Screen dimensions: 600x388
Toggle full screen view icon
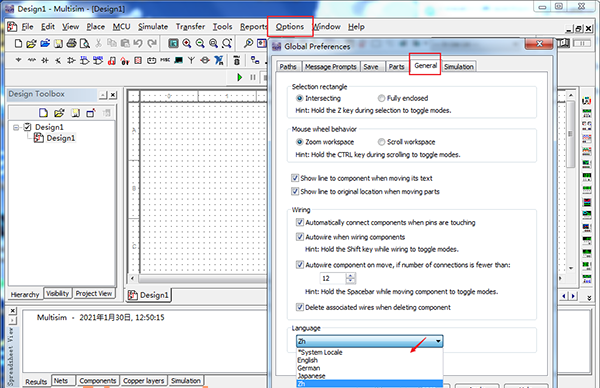(173, 43)
